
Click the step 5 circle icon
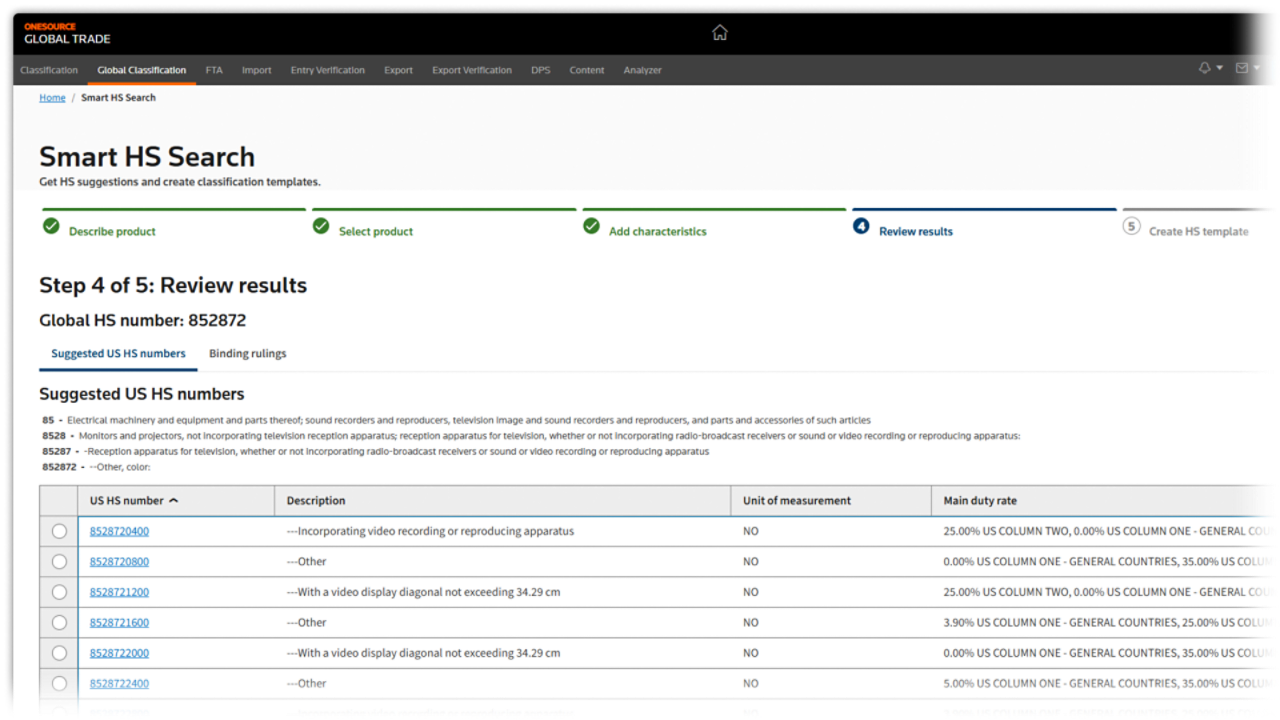pos(1131,227)
